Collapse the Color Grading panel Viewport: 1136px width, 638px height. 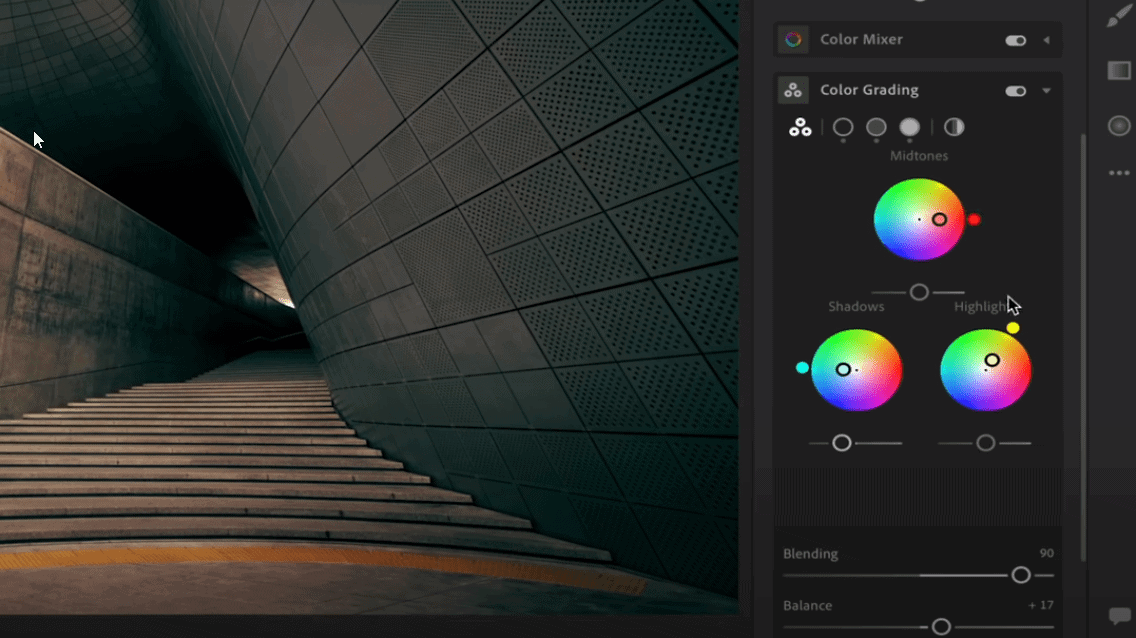click(1047, 90)
